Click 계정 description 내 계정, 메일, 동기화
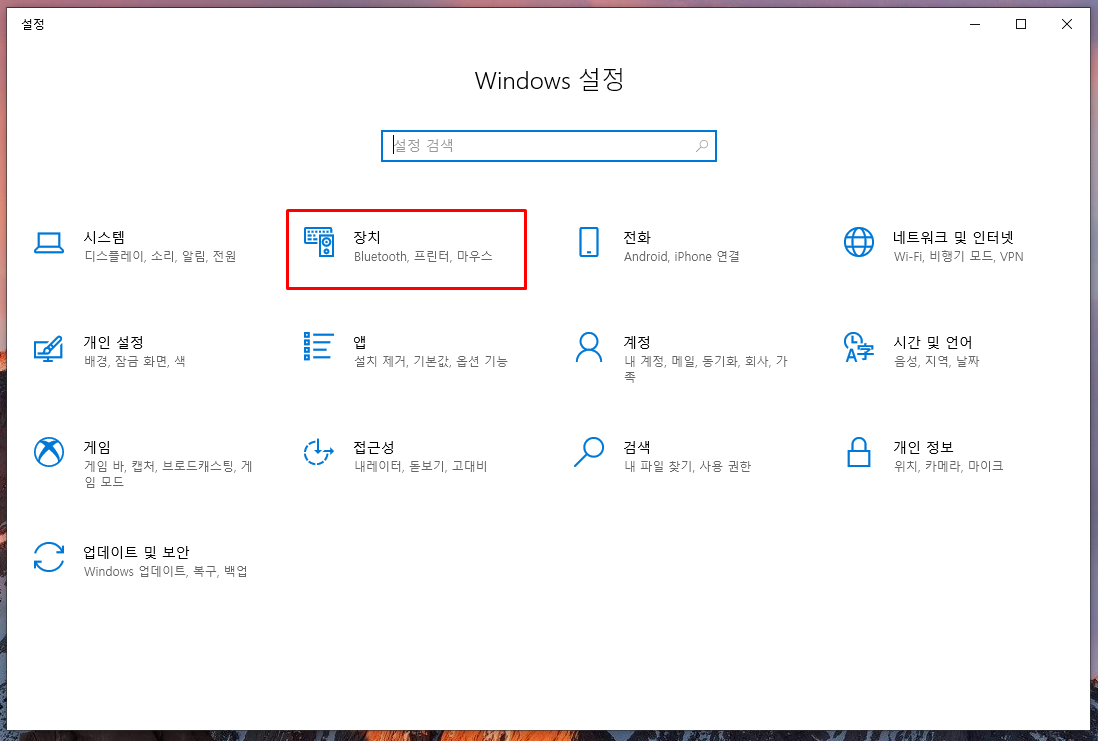 tap(705, 369)
